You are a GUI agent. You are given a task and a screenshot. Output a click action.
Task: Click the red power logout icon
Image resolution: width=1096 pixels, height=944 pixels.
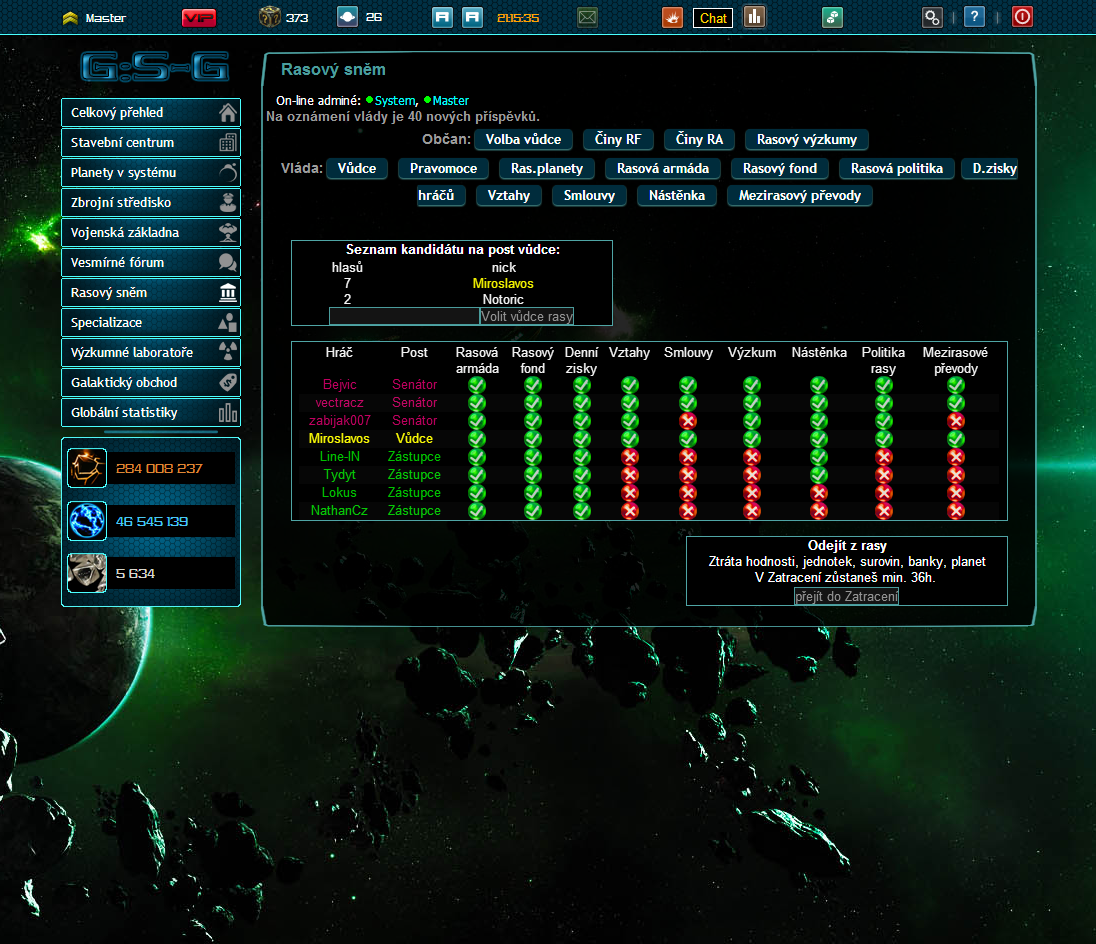pos(1022,17)
